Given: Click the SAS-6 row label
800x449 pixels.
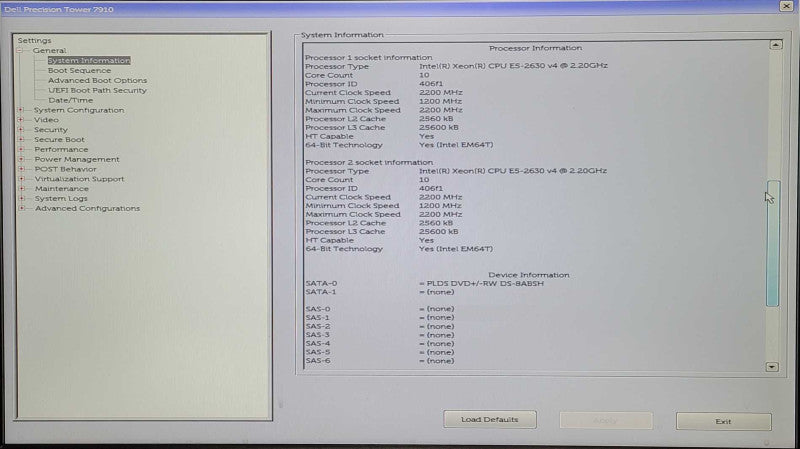Looking at the screenshot, I should point(318,361).
